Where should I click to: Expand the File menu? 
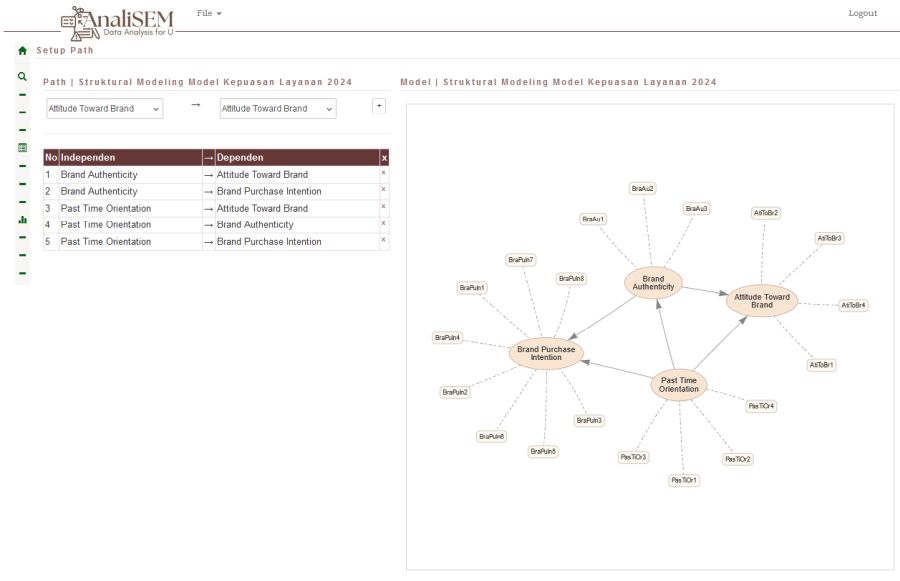pyautogui.click(x=209, y=13)
